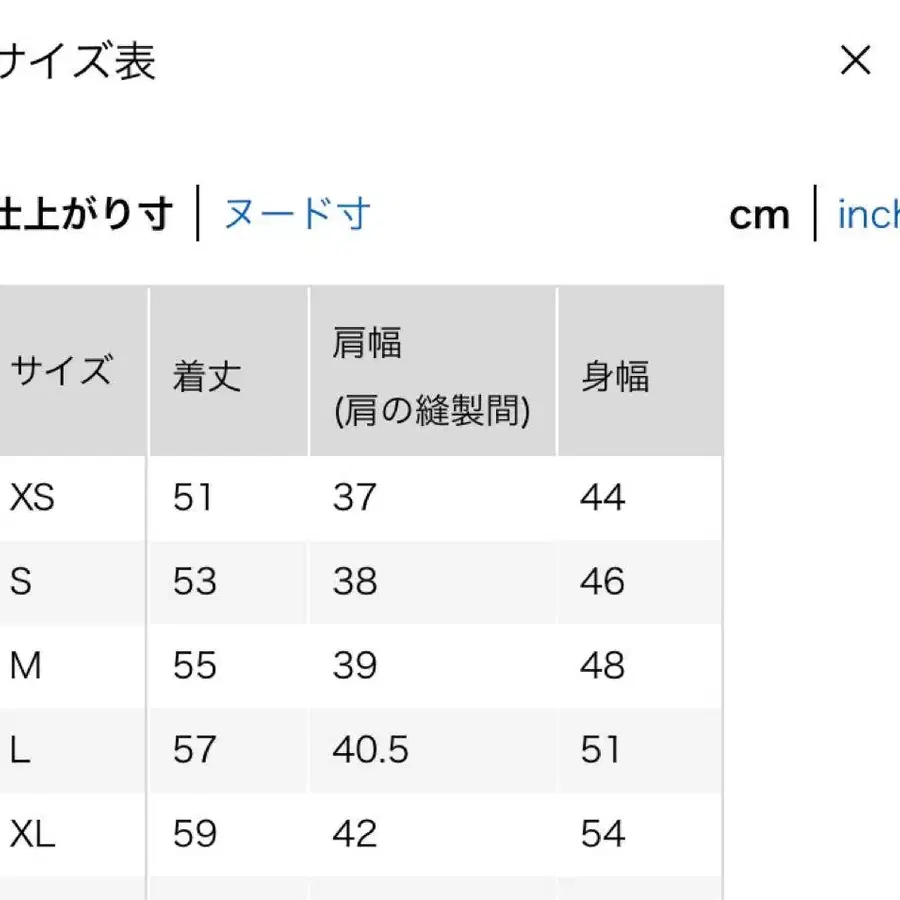Click the 着丈 value 51 for XS
The image size is (900, 900).
193,499
